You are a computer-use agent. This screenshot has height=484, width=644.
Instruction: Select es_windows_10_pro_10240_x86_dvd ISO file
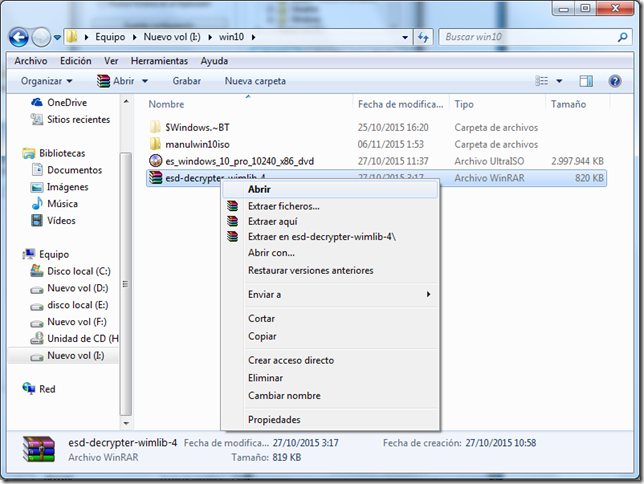pos(239,161)
